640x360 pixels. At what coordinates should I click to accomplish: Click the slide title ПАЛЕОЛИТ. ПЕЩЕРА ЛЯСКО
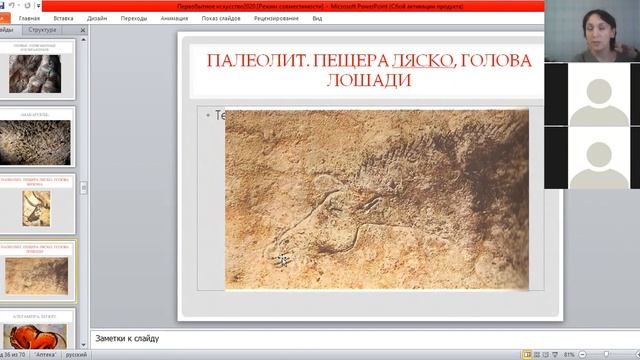click(369, 70)
